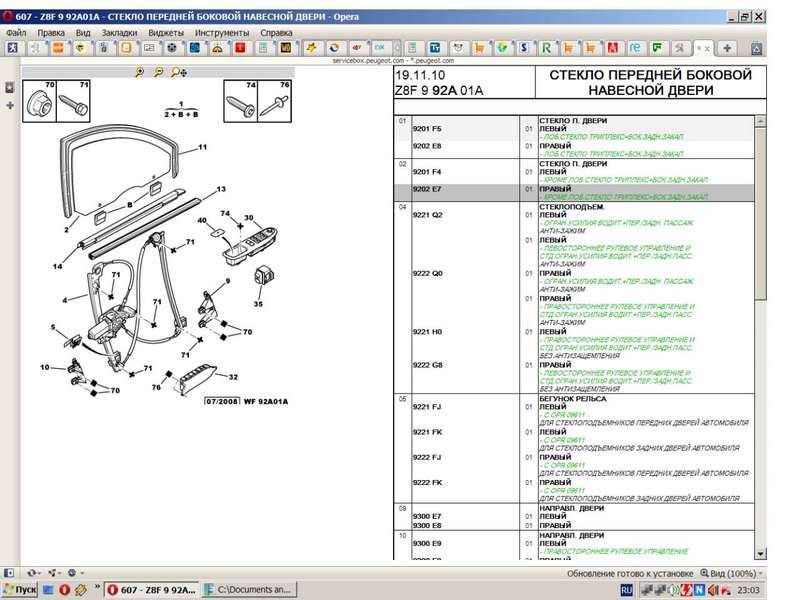800x600 pixels.
Task: Click the zoom-in magnifier above the diagram
Action: pyautogui.click(x=139, y=72)
